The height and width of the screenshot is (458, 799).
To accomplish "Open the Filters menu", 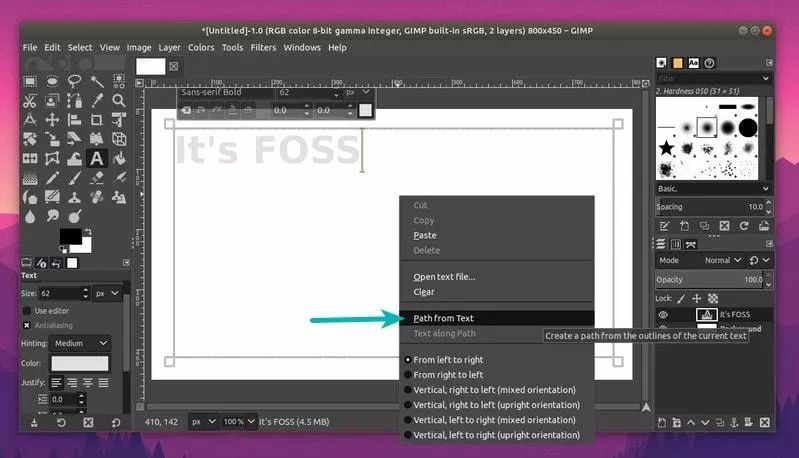I will pos(263,47).
